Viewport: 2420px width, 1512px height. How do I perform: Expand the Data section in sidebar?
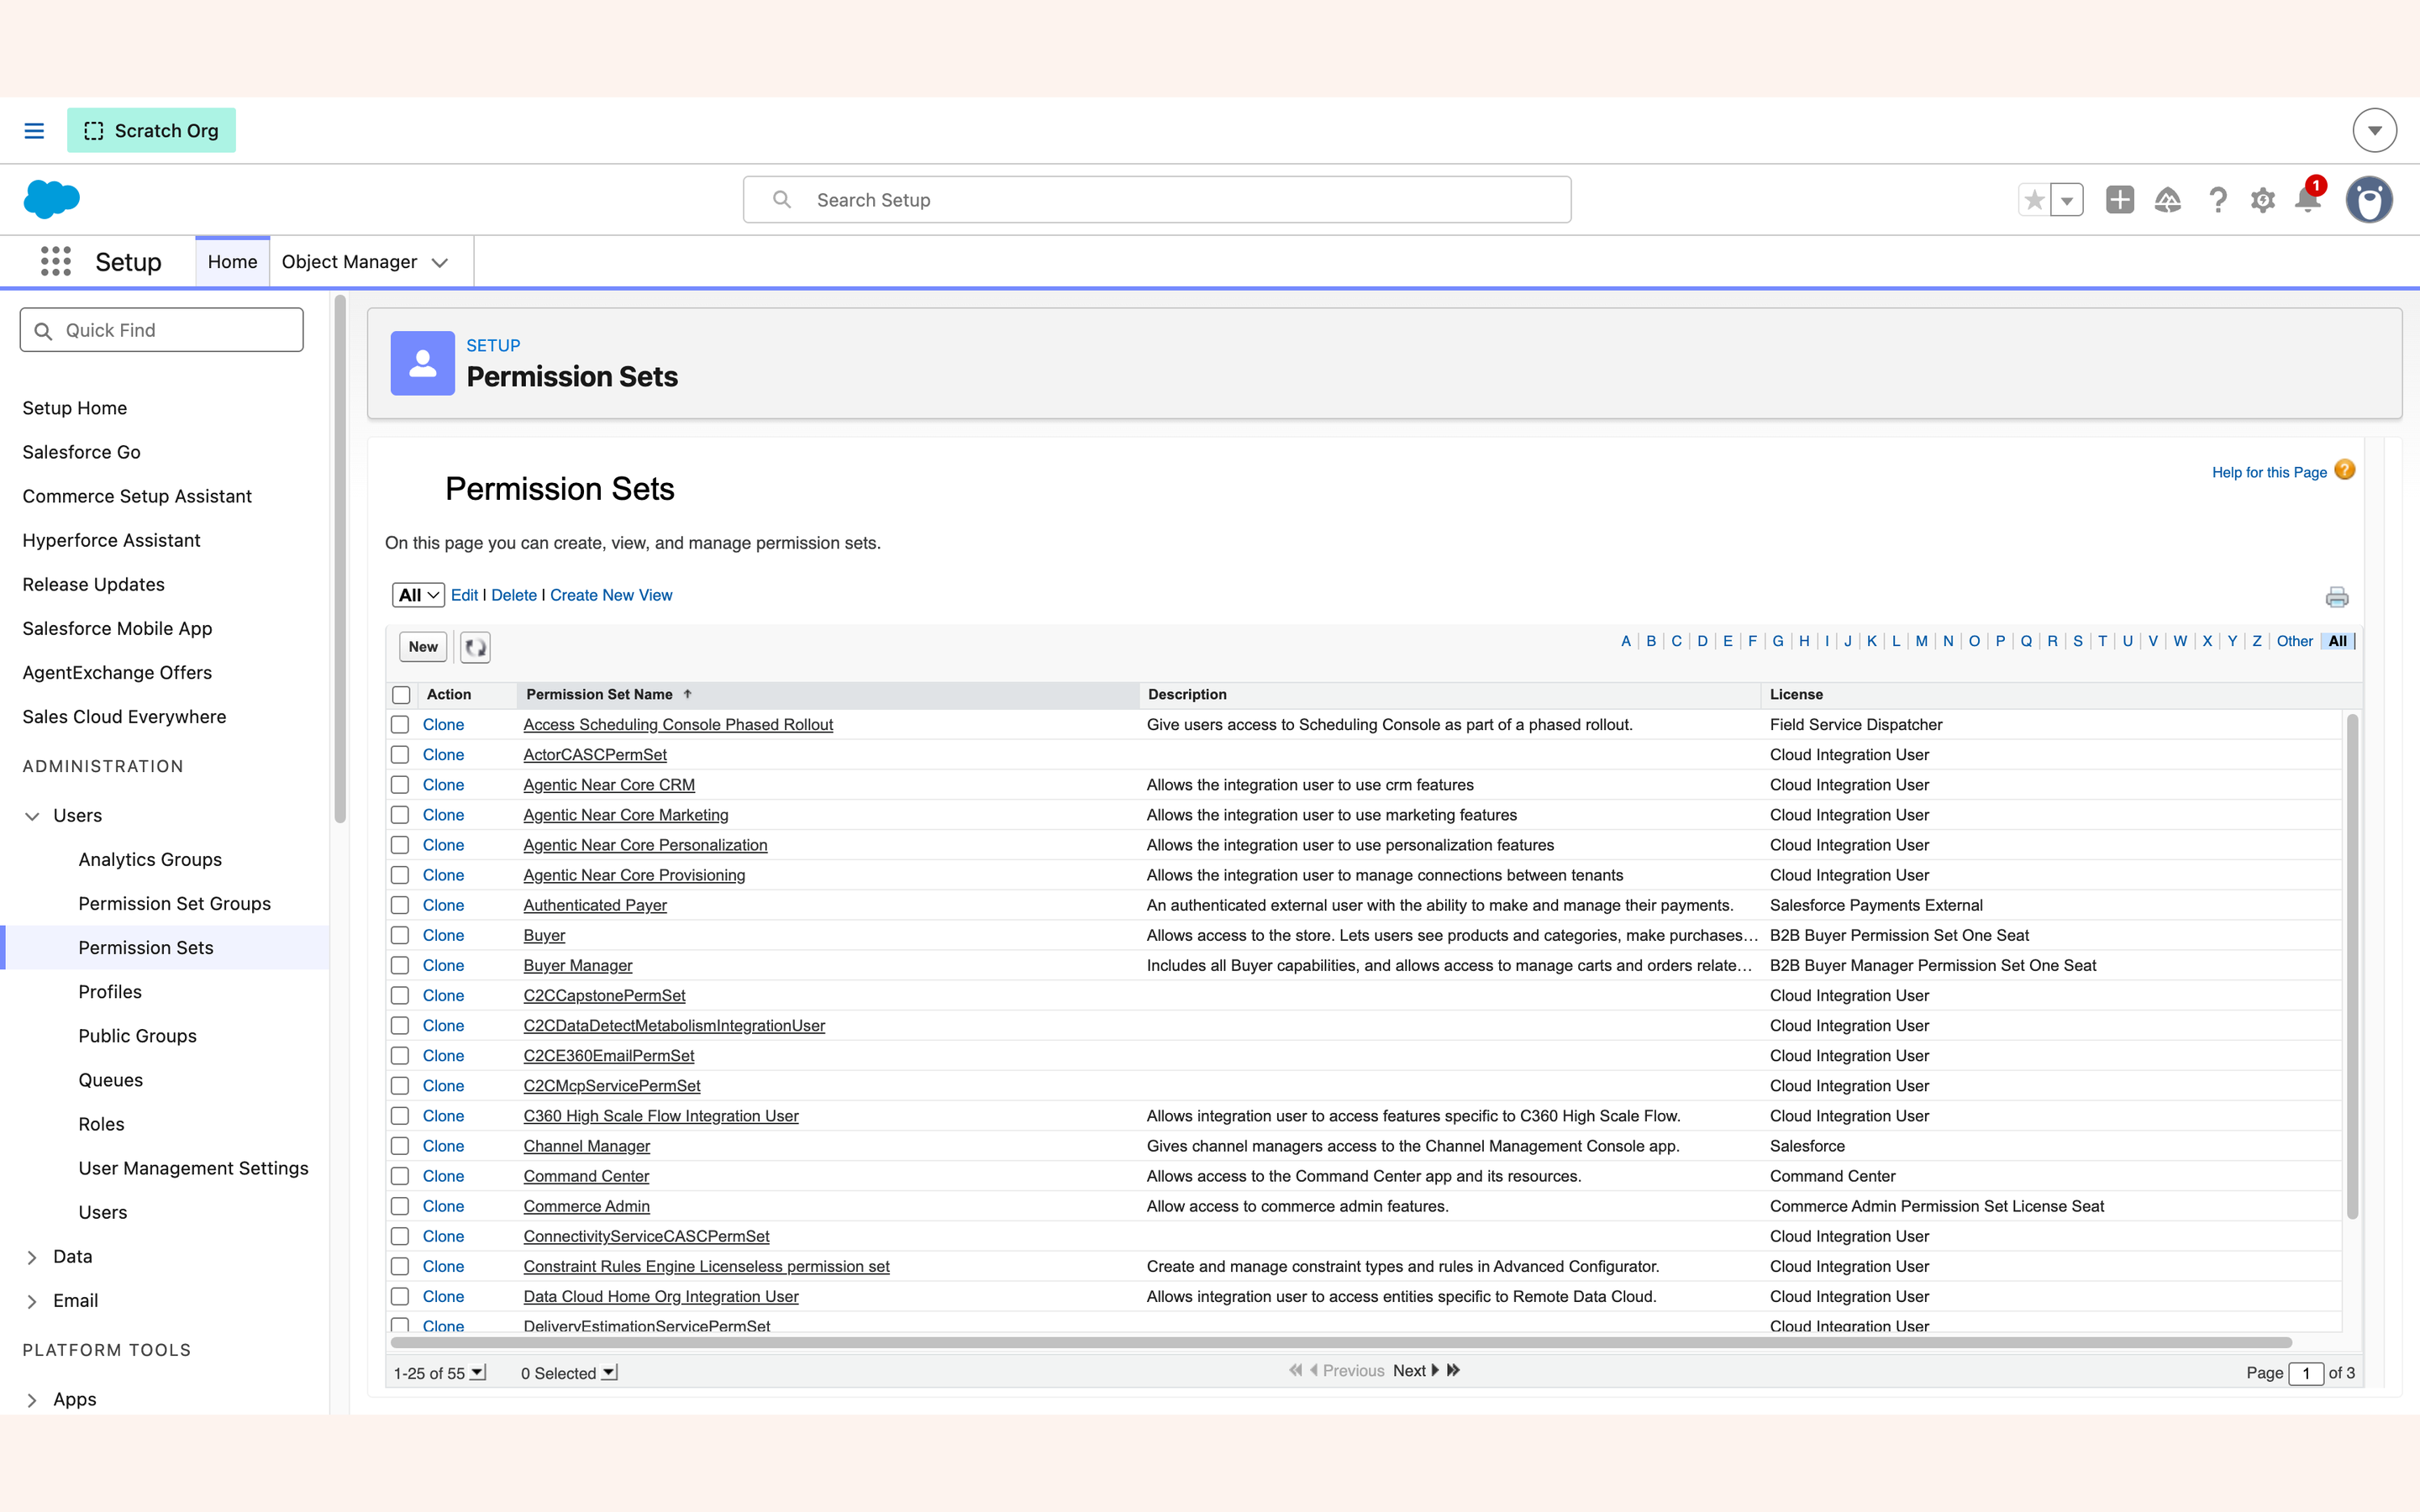tap(32, 1257)
